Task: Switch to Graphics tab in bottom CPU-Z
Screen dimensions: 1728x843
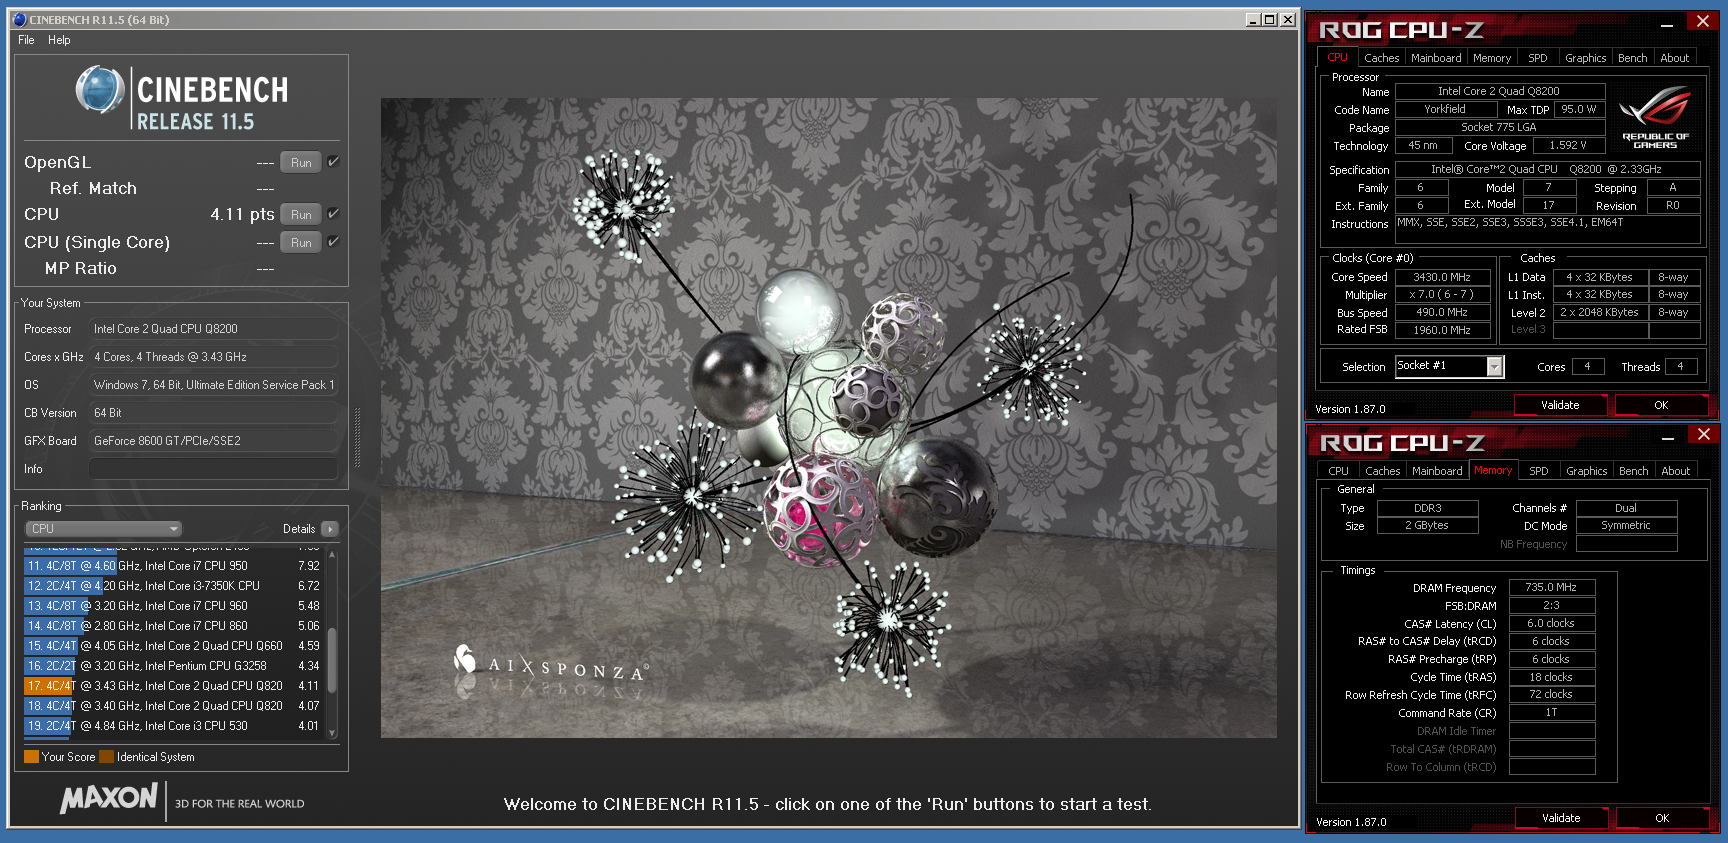Action: tap(1587, 471)
